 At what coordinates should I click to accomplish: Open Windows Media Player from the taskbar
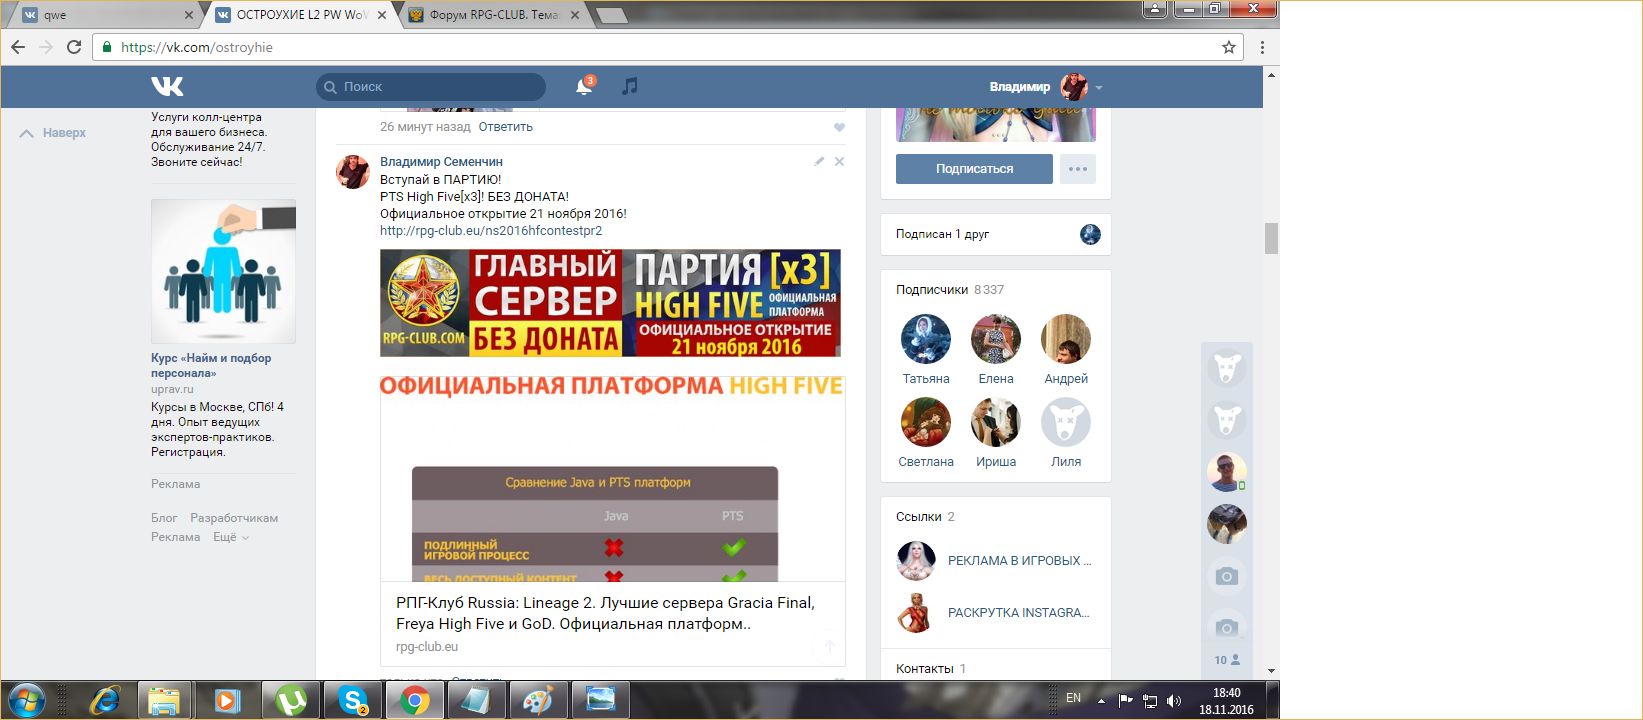[x=227, y=700]
